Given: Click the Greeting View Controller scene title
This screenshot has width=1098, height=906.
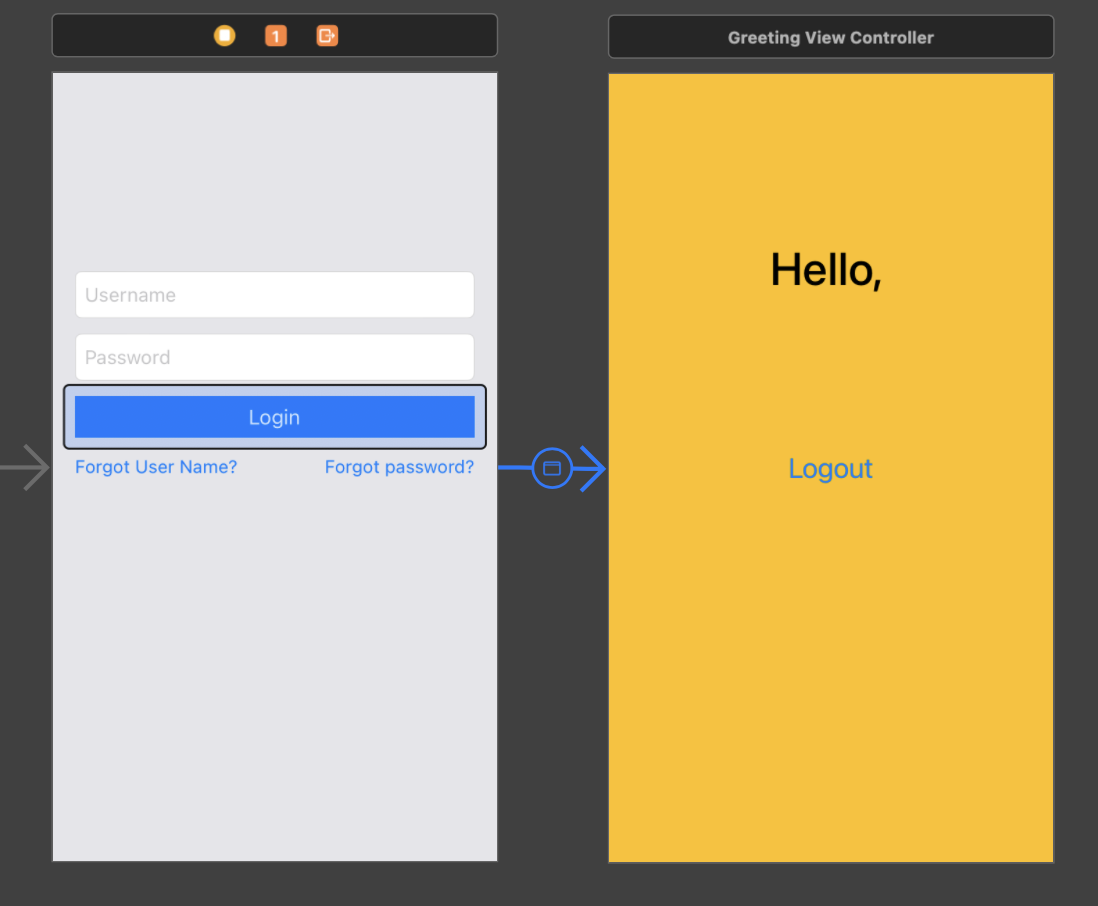Looking at the screenshot, I should pyautogui.click(x=830, y=37).
